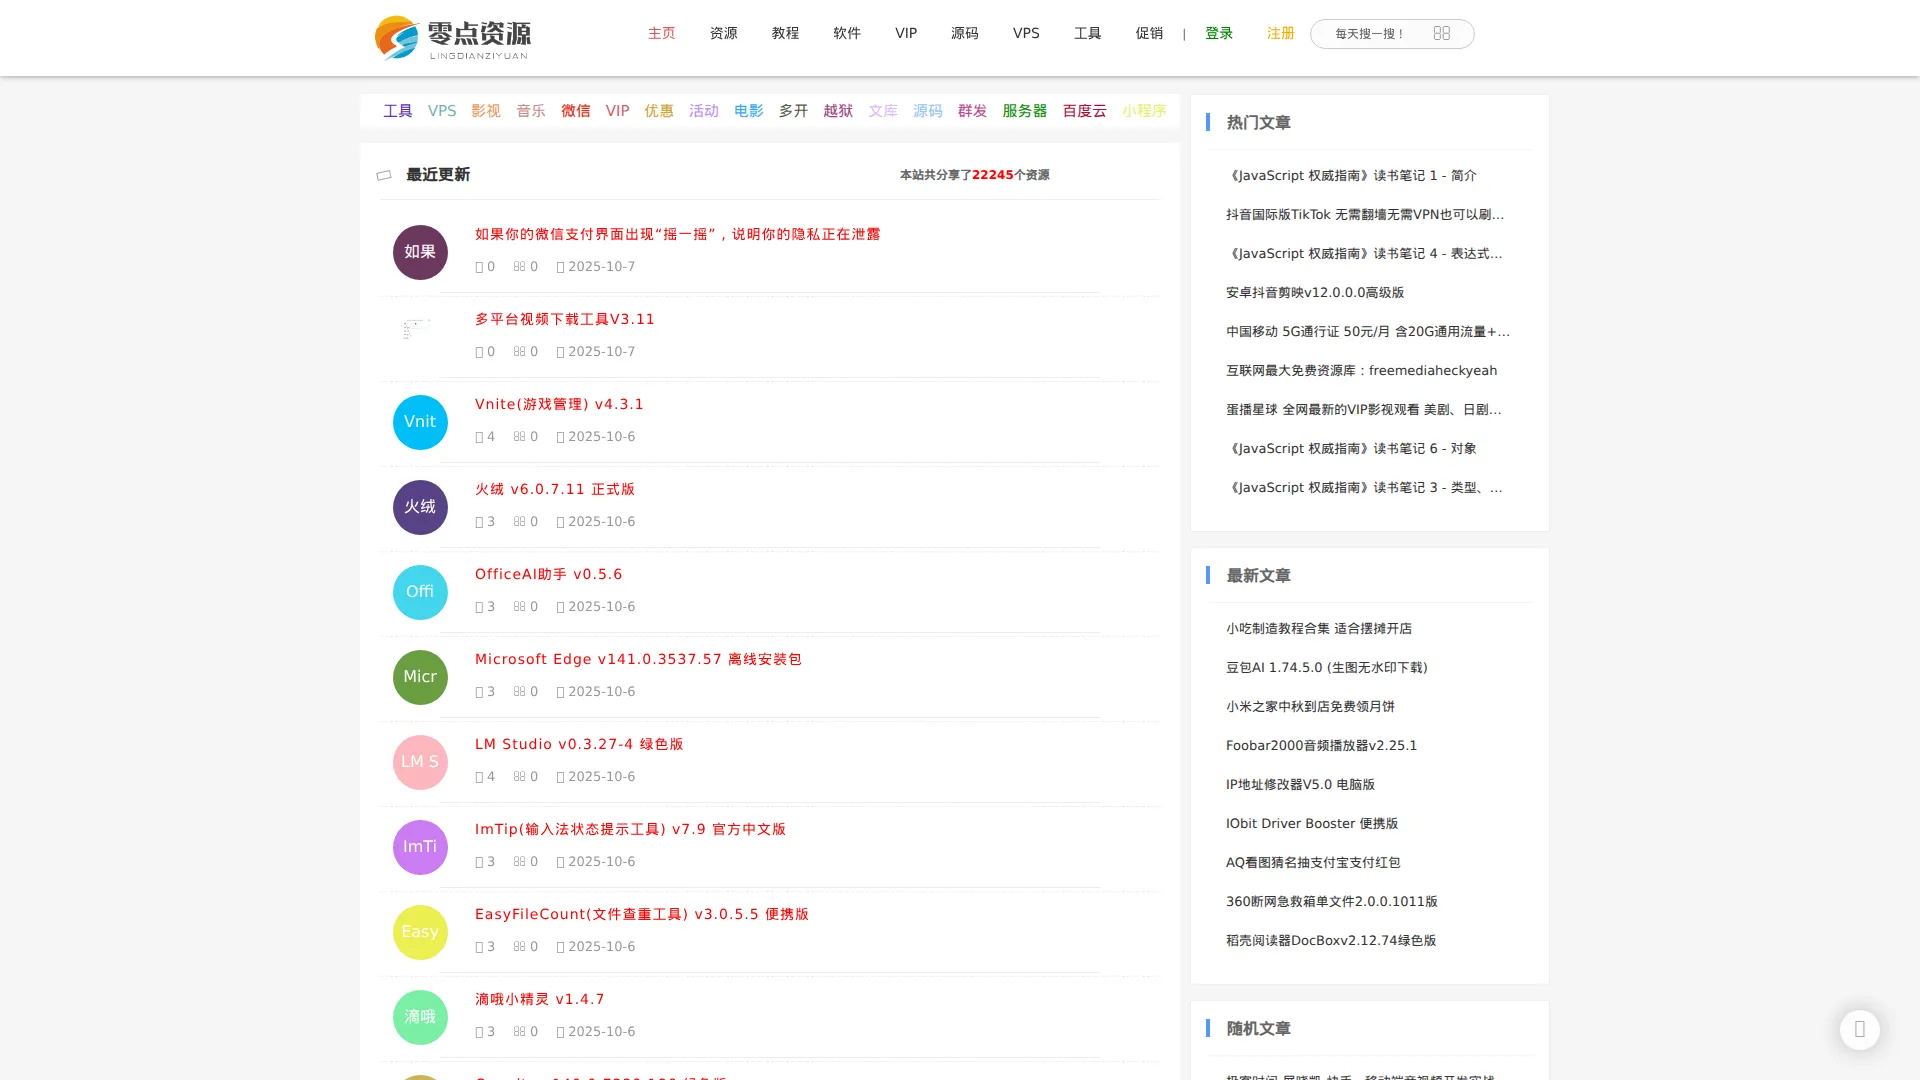
Task: Click the green Micr avatar icon
Action: click(420, 677)
